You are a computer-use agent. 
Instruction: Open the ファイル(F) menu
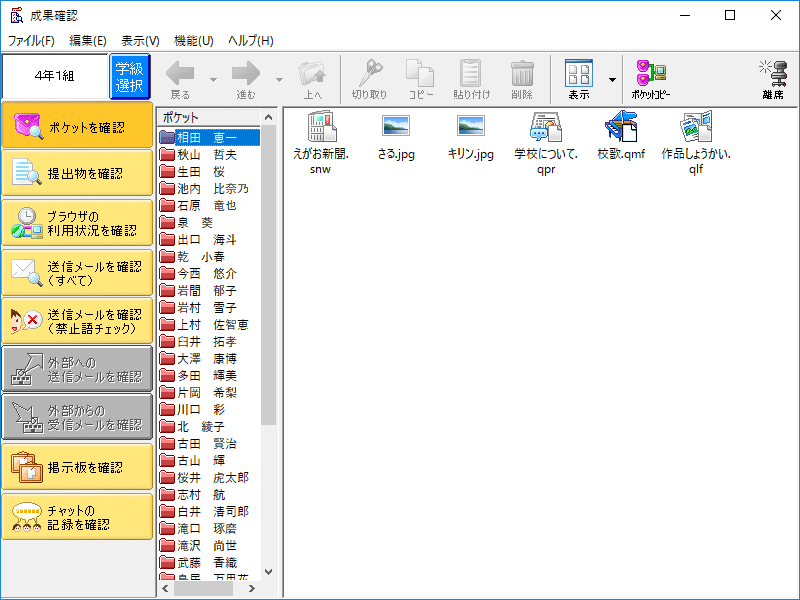point(31,41)
